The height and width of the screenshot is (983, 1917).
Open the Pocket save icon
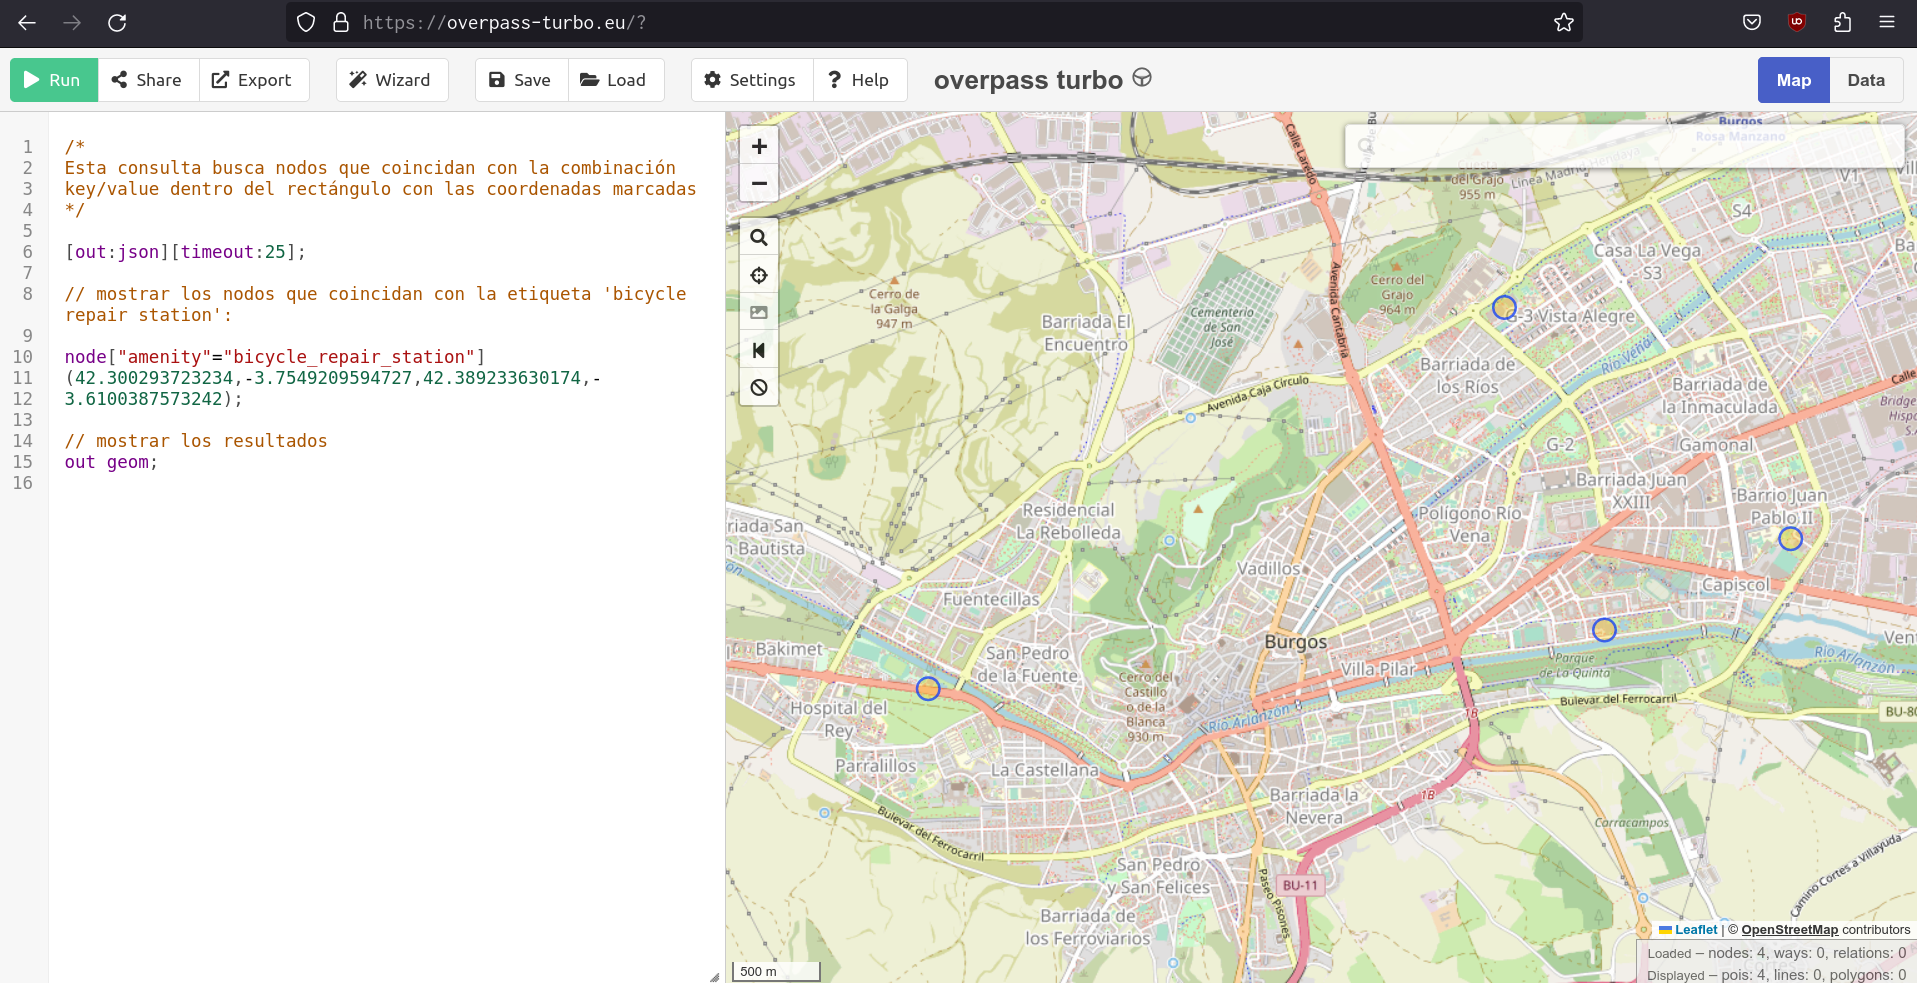click(1752, 22)
